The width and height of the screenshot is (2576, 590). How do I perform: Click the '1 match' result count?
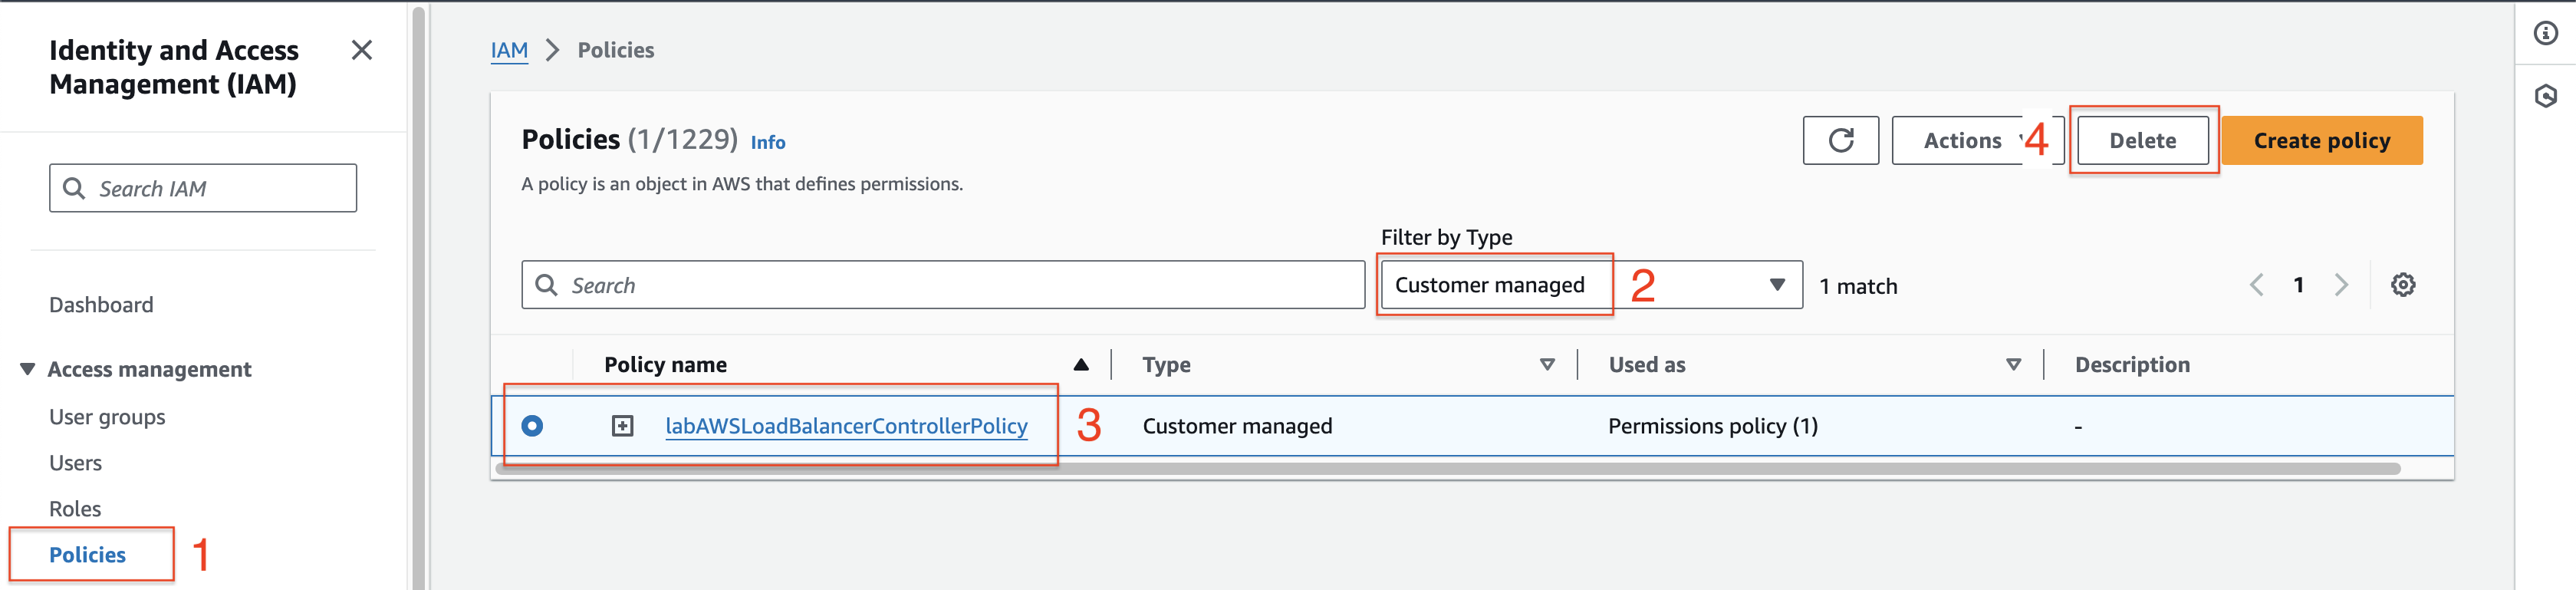click(x=1858, y=286)
